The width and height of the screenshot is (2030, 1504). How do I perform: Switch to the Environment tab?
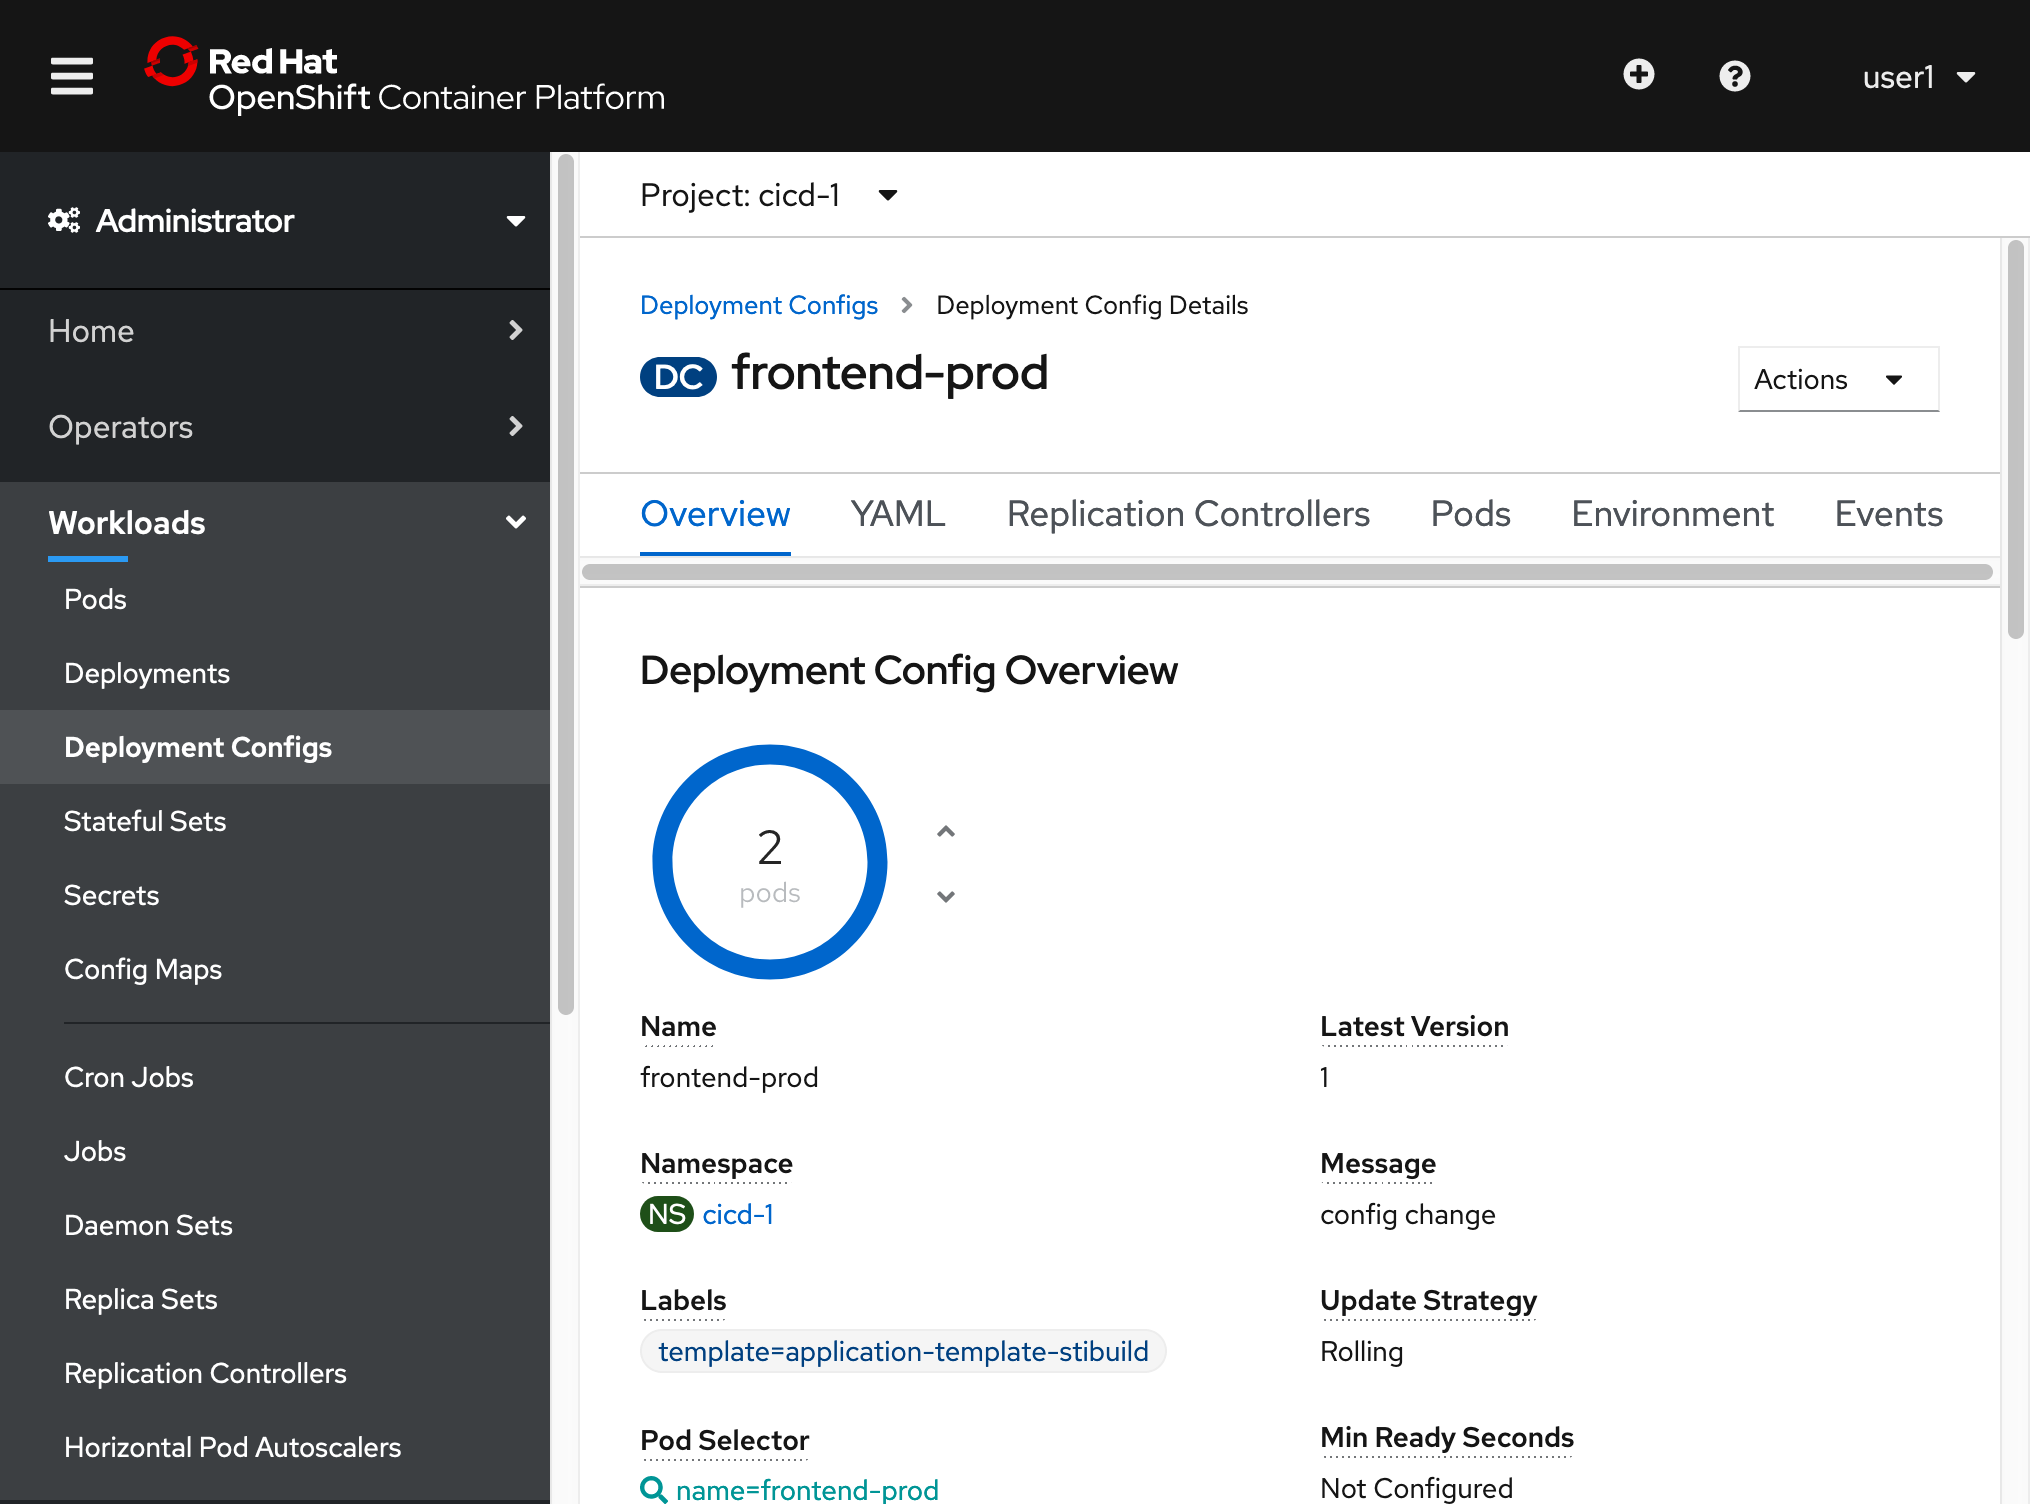(x=1672, y=514)
